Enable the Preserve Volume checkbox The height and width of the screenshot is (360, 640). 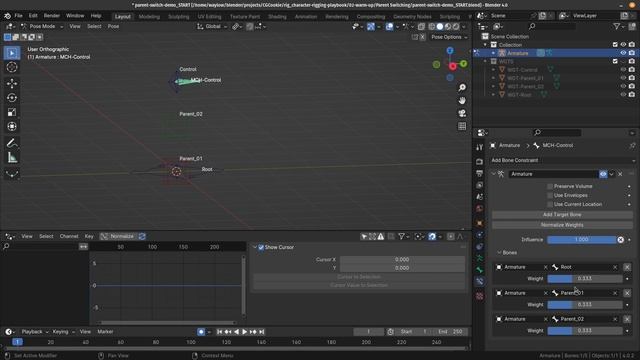coord(550,187)
